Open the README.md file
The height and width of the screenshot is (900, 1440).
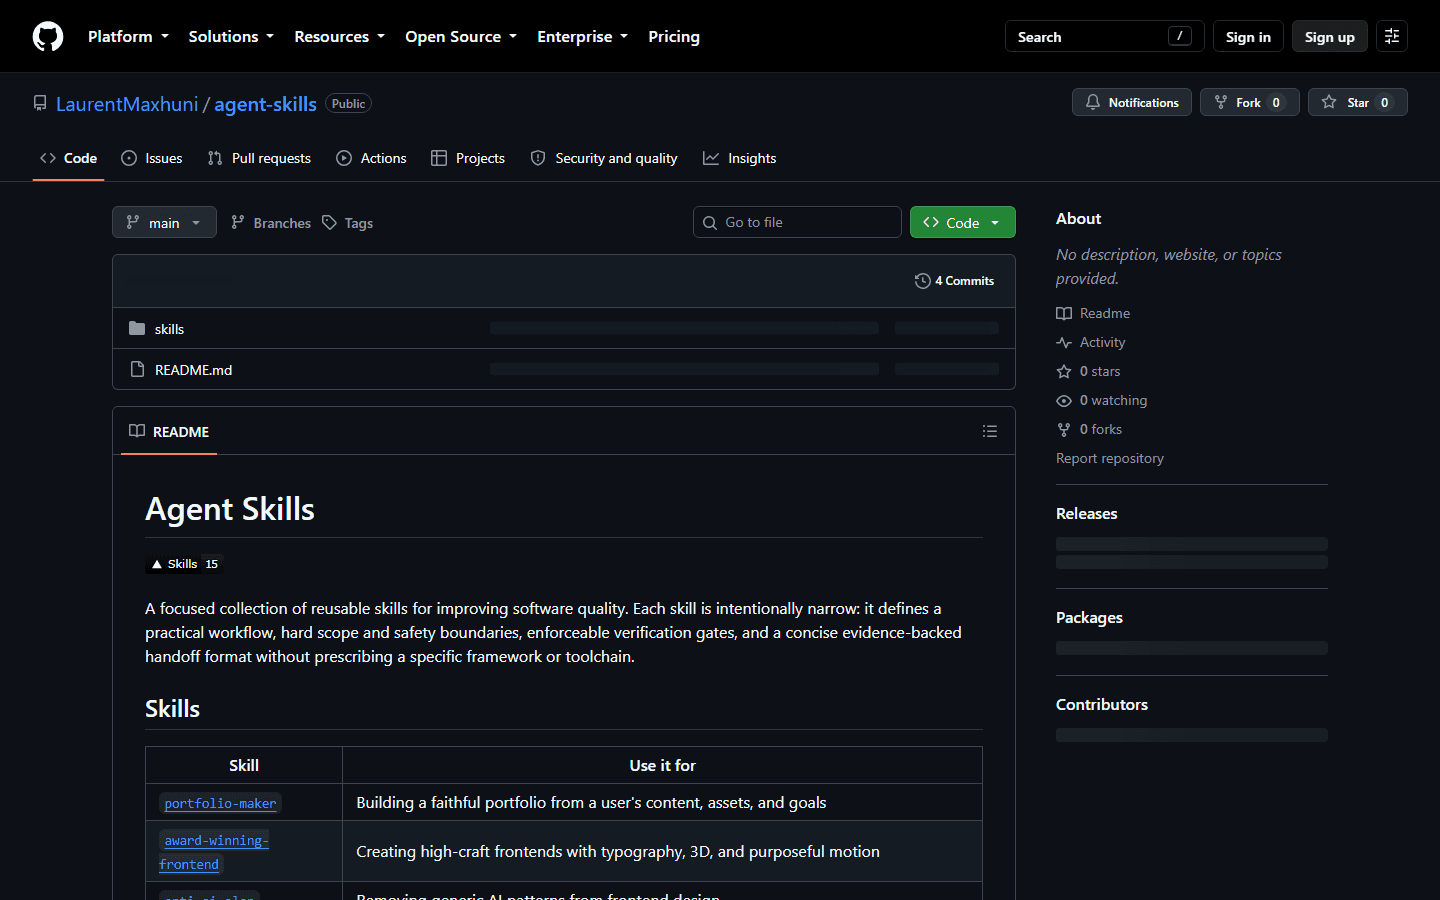click(x=193, y=370)
